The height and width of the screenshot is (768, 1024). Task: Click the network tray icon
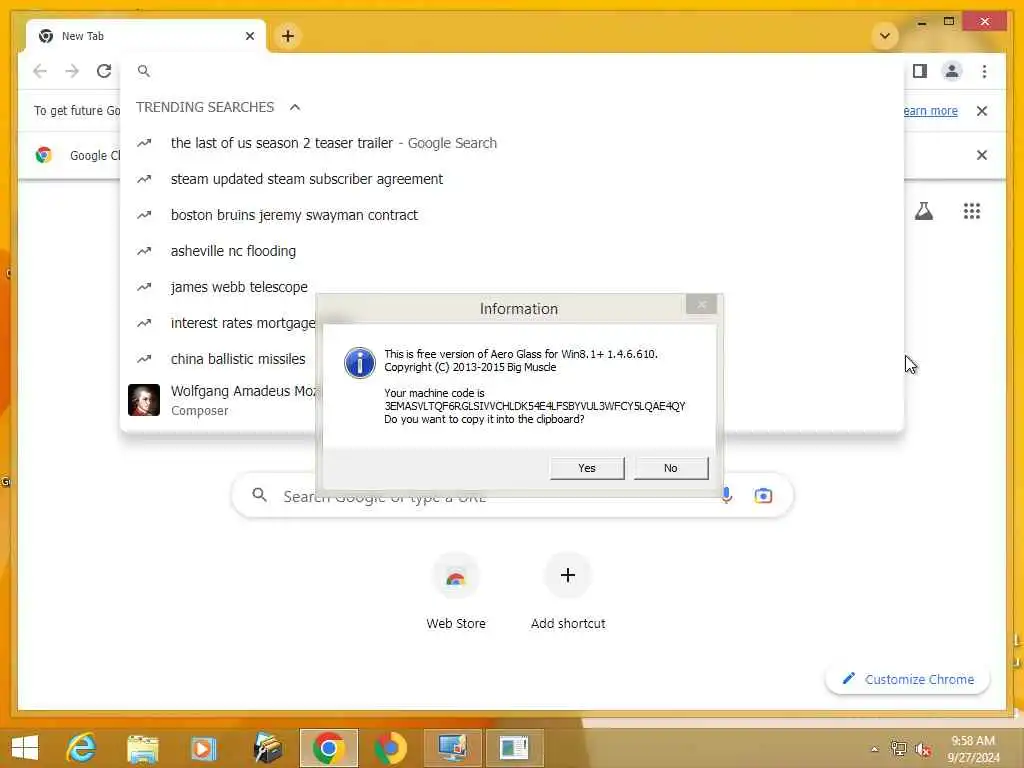pyautogui.click(x=899, y=750)
